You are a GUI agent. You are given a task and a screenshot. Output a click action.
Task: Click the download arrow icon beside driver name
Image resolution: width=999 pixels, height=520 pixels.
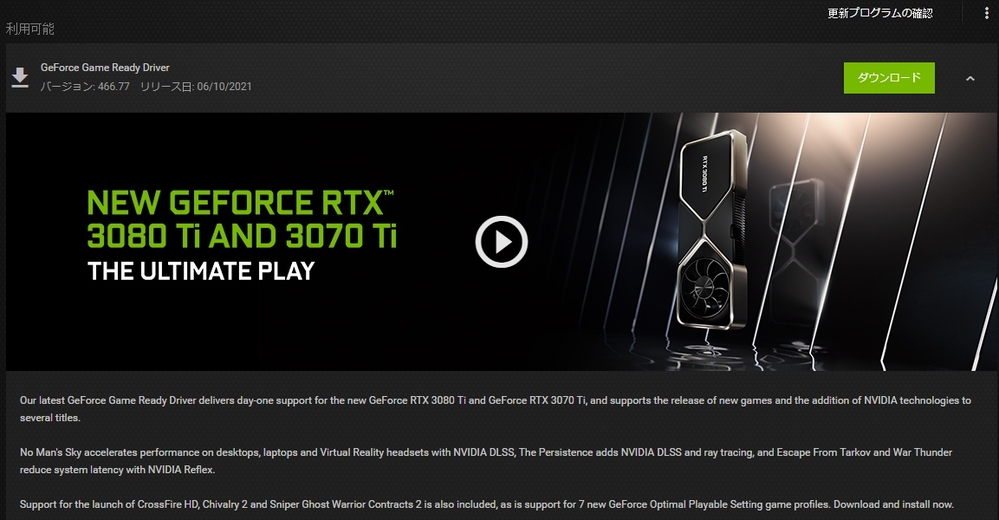coord(20,78)
